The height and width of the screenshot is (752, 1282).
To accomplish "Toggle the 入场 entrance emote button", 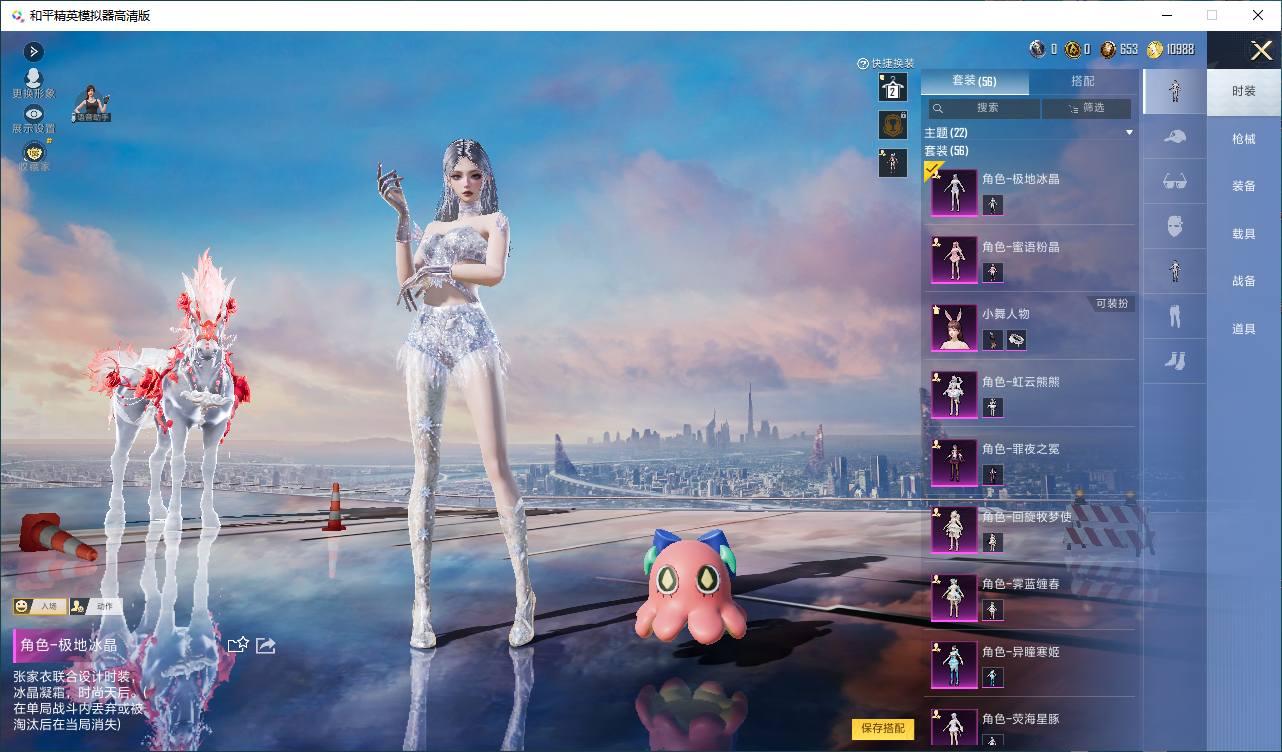I will point(40,606).
